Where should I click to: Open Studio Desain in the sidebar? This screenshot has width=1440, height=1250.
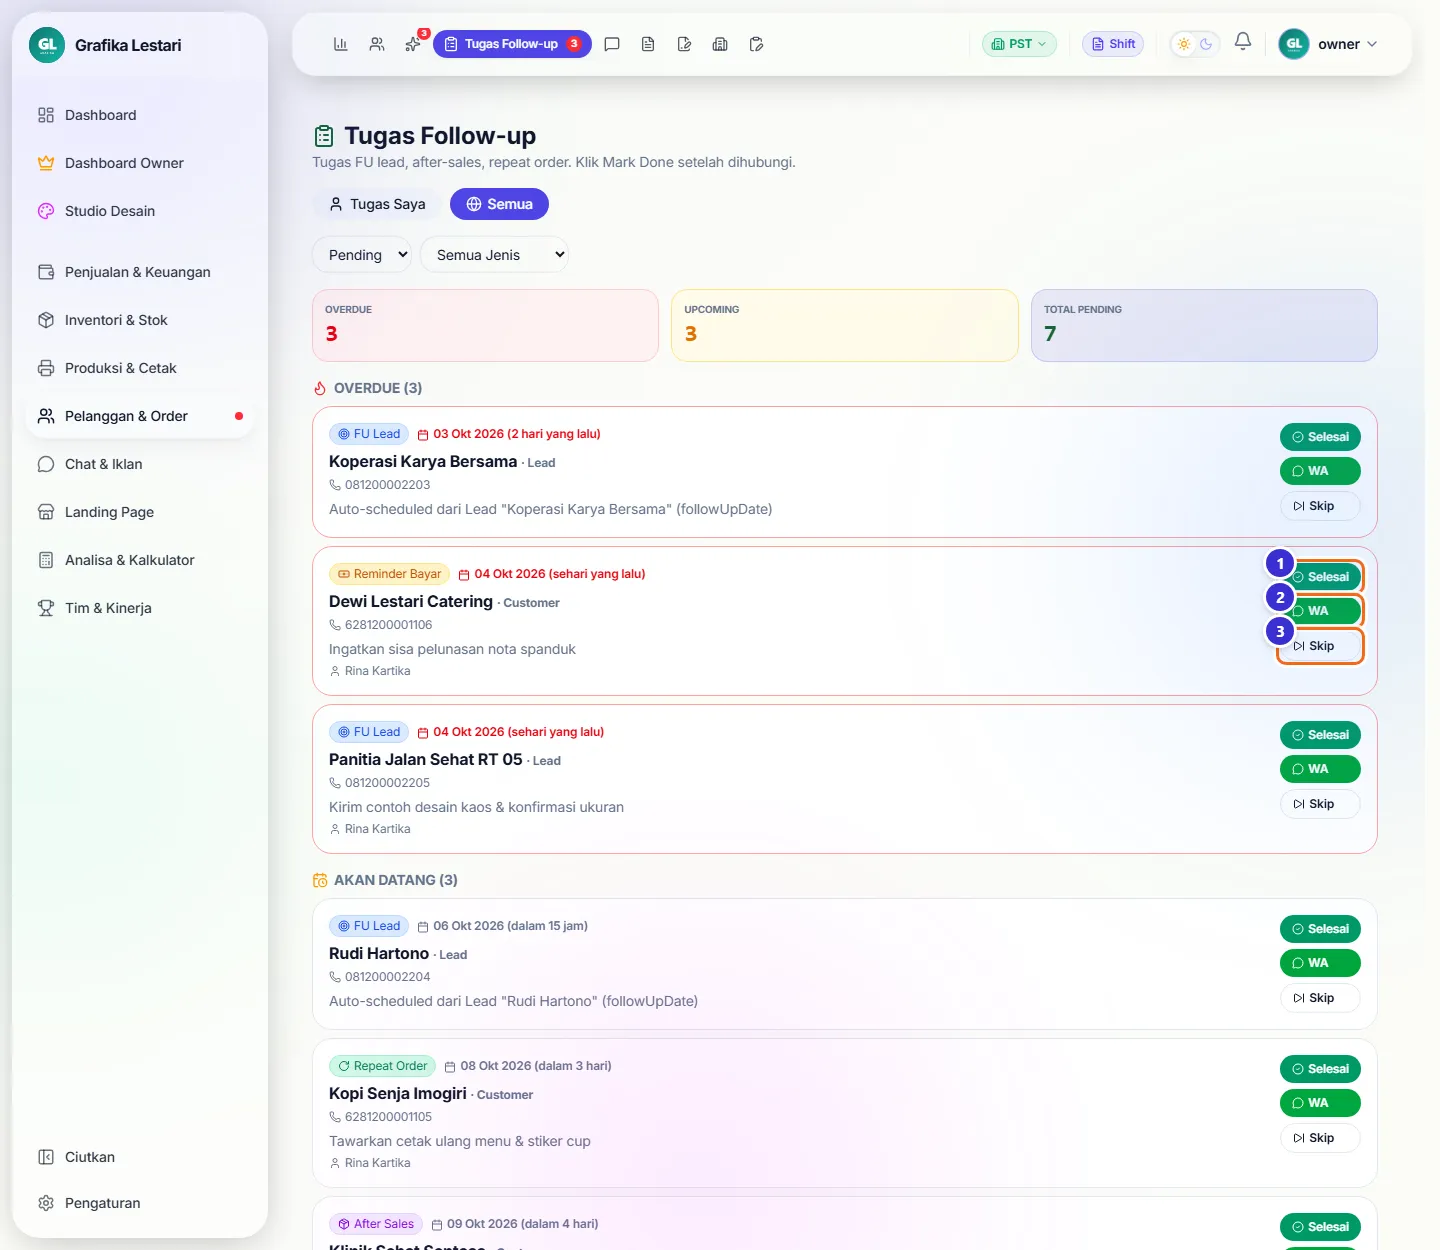[x=140, y=211]
